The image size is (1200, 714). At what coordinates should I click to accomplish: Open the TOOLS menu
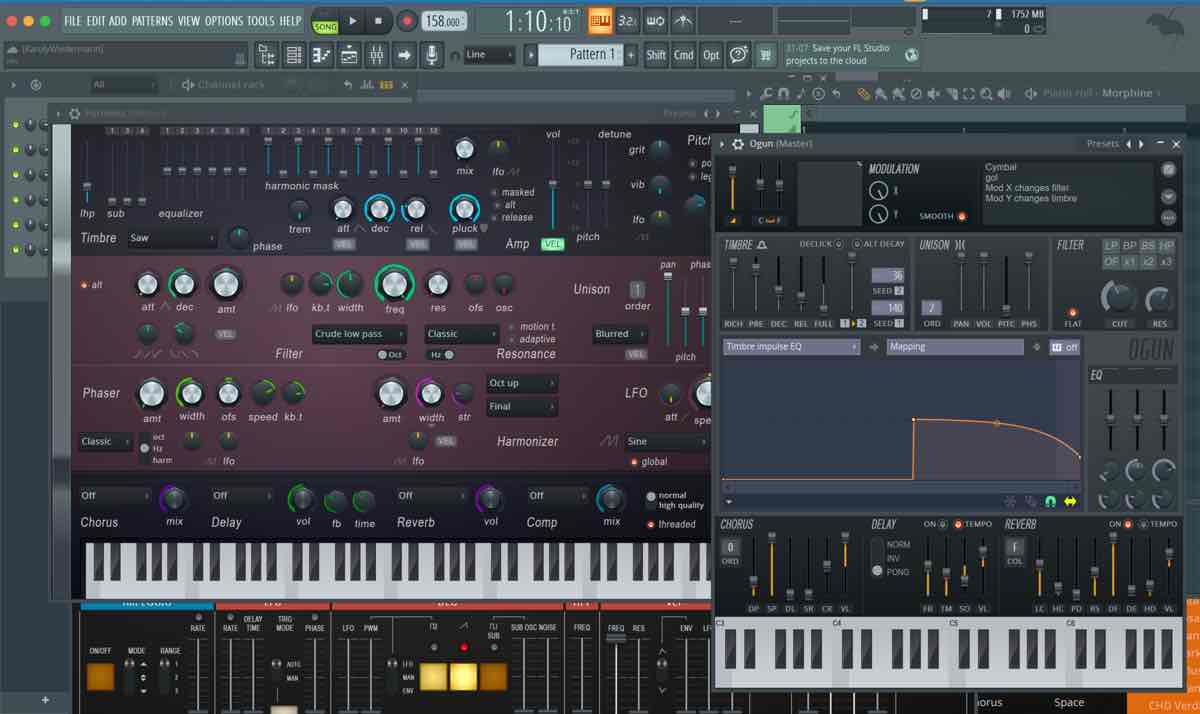(261, 20)
